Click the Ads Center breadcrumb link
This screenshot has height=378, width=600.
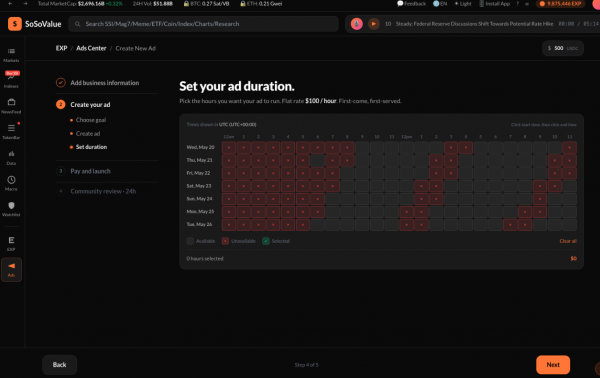tap(91, 48)
